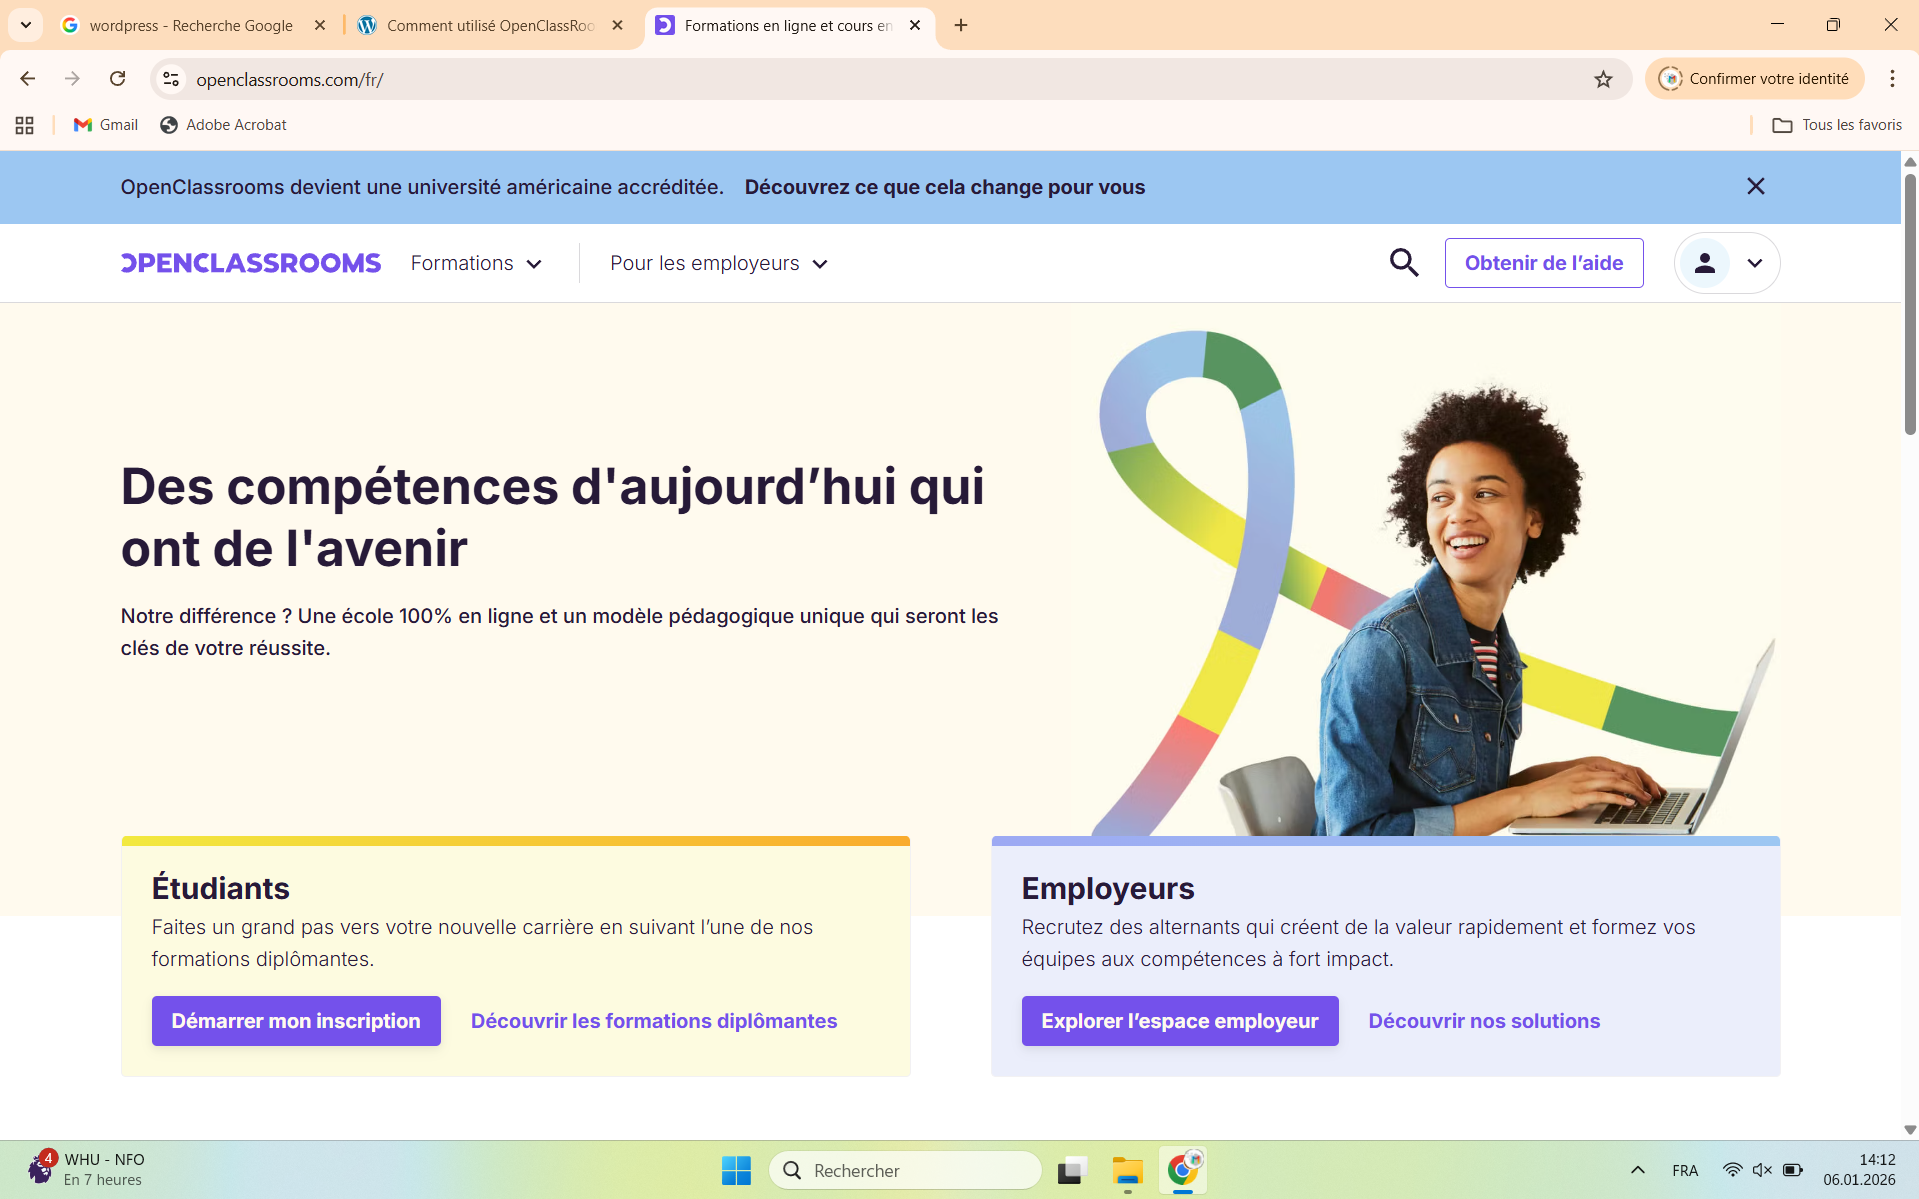Viewport: 1919px width, 1199px height.
Task: Switch to the wordpress Google search tab
Action: [190, 25]
